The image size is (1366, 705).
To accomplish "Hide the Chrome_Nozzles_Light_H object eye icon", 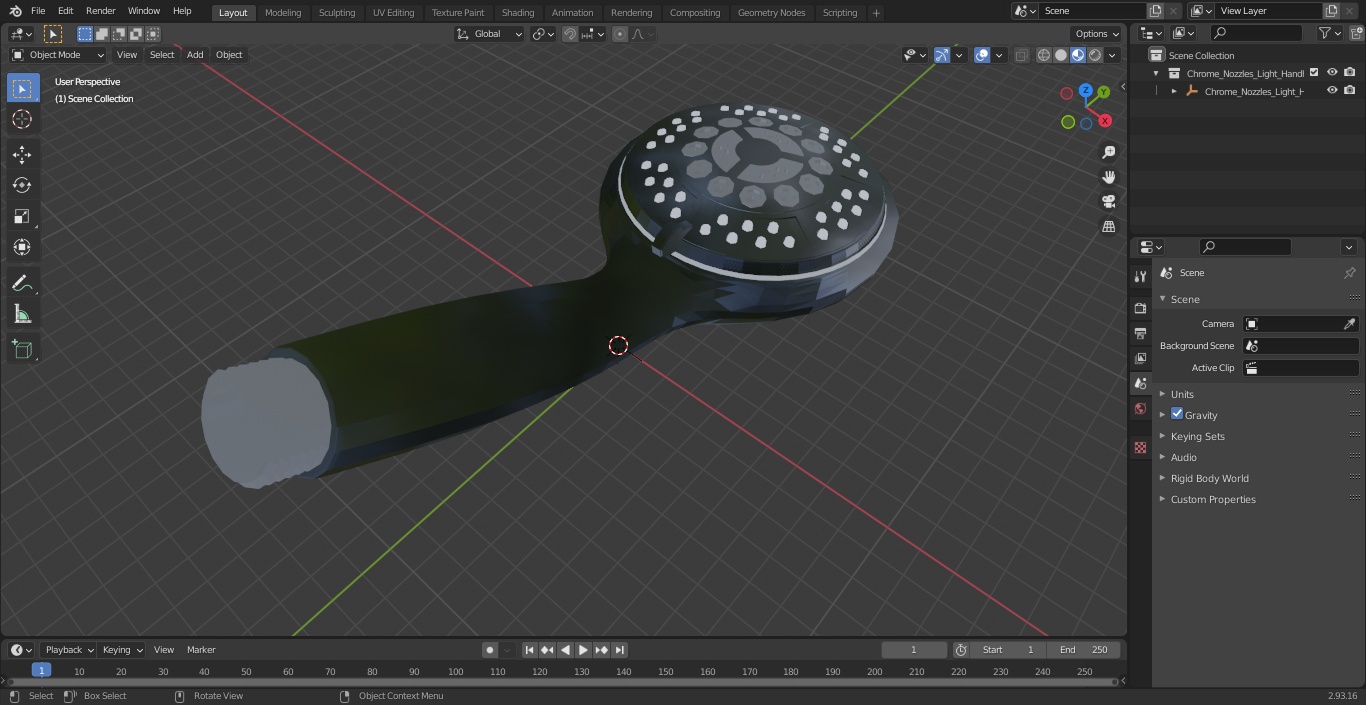I will (x=1332, y=90).
